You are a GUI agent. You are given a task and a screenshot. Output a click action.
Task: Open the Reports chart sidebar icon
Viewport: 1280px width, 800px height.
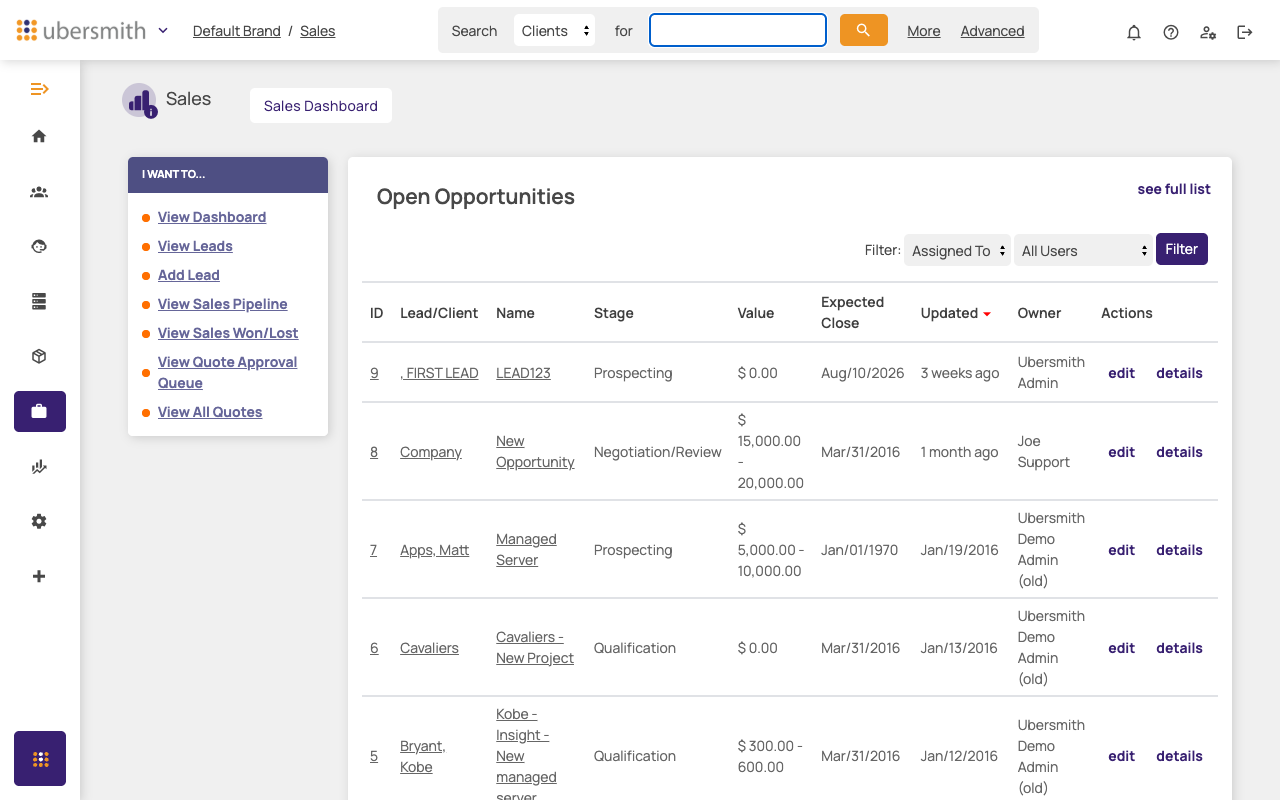(39, 466)
